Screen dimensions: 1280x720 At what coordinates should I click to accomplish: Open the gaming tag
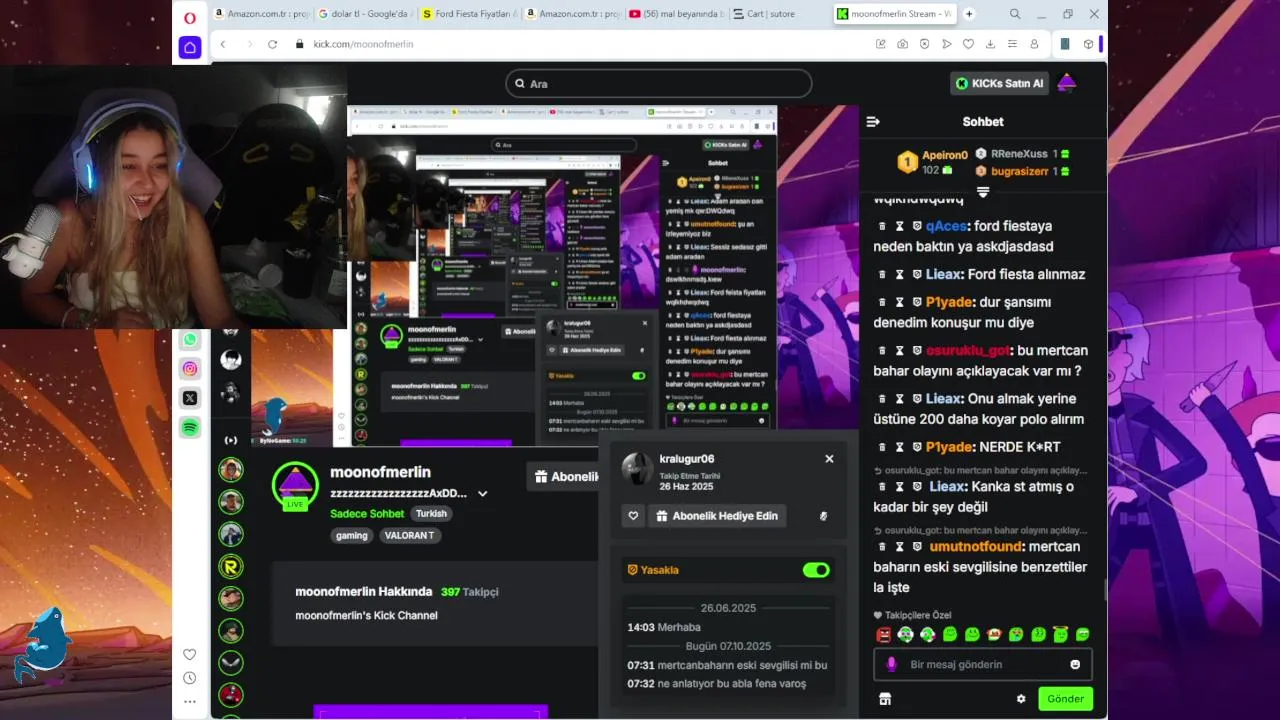click(x=351, y=535)
